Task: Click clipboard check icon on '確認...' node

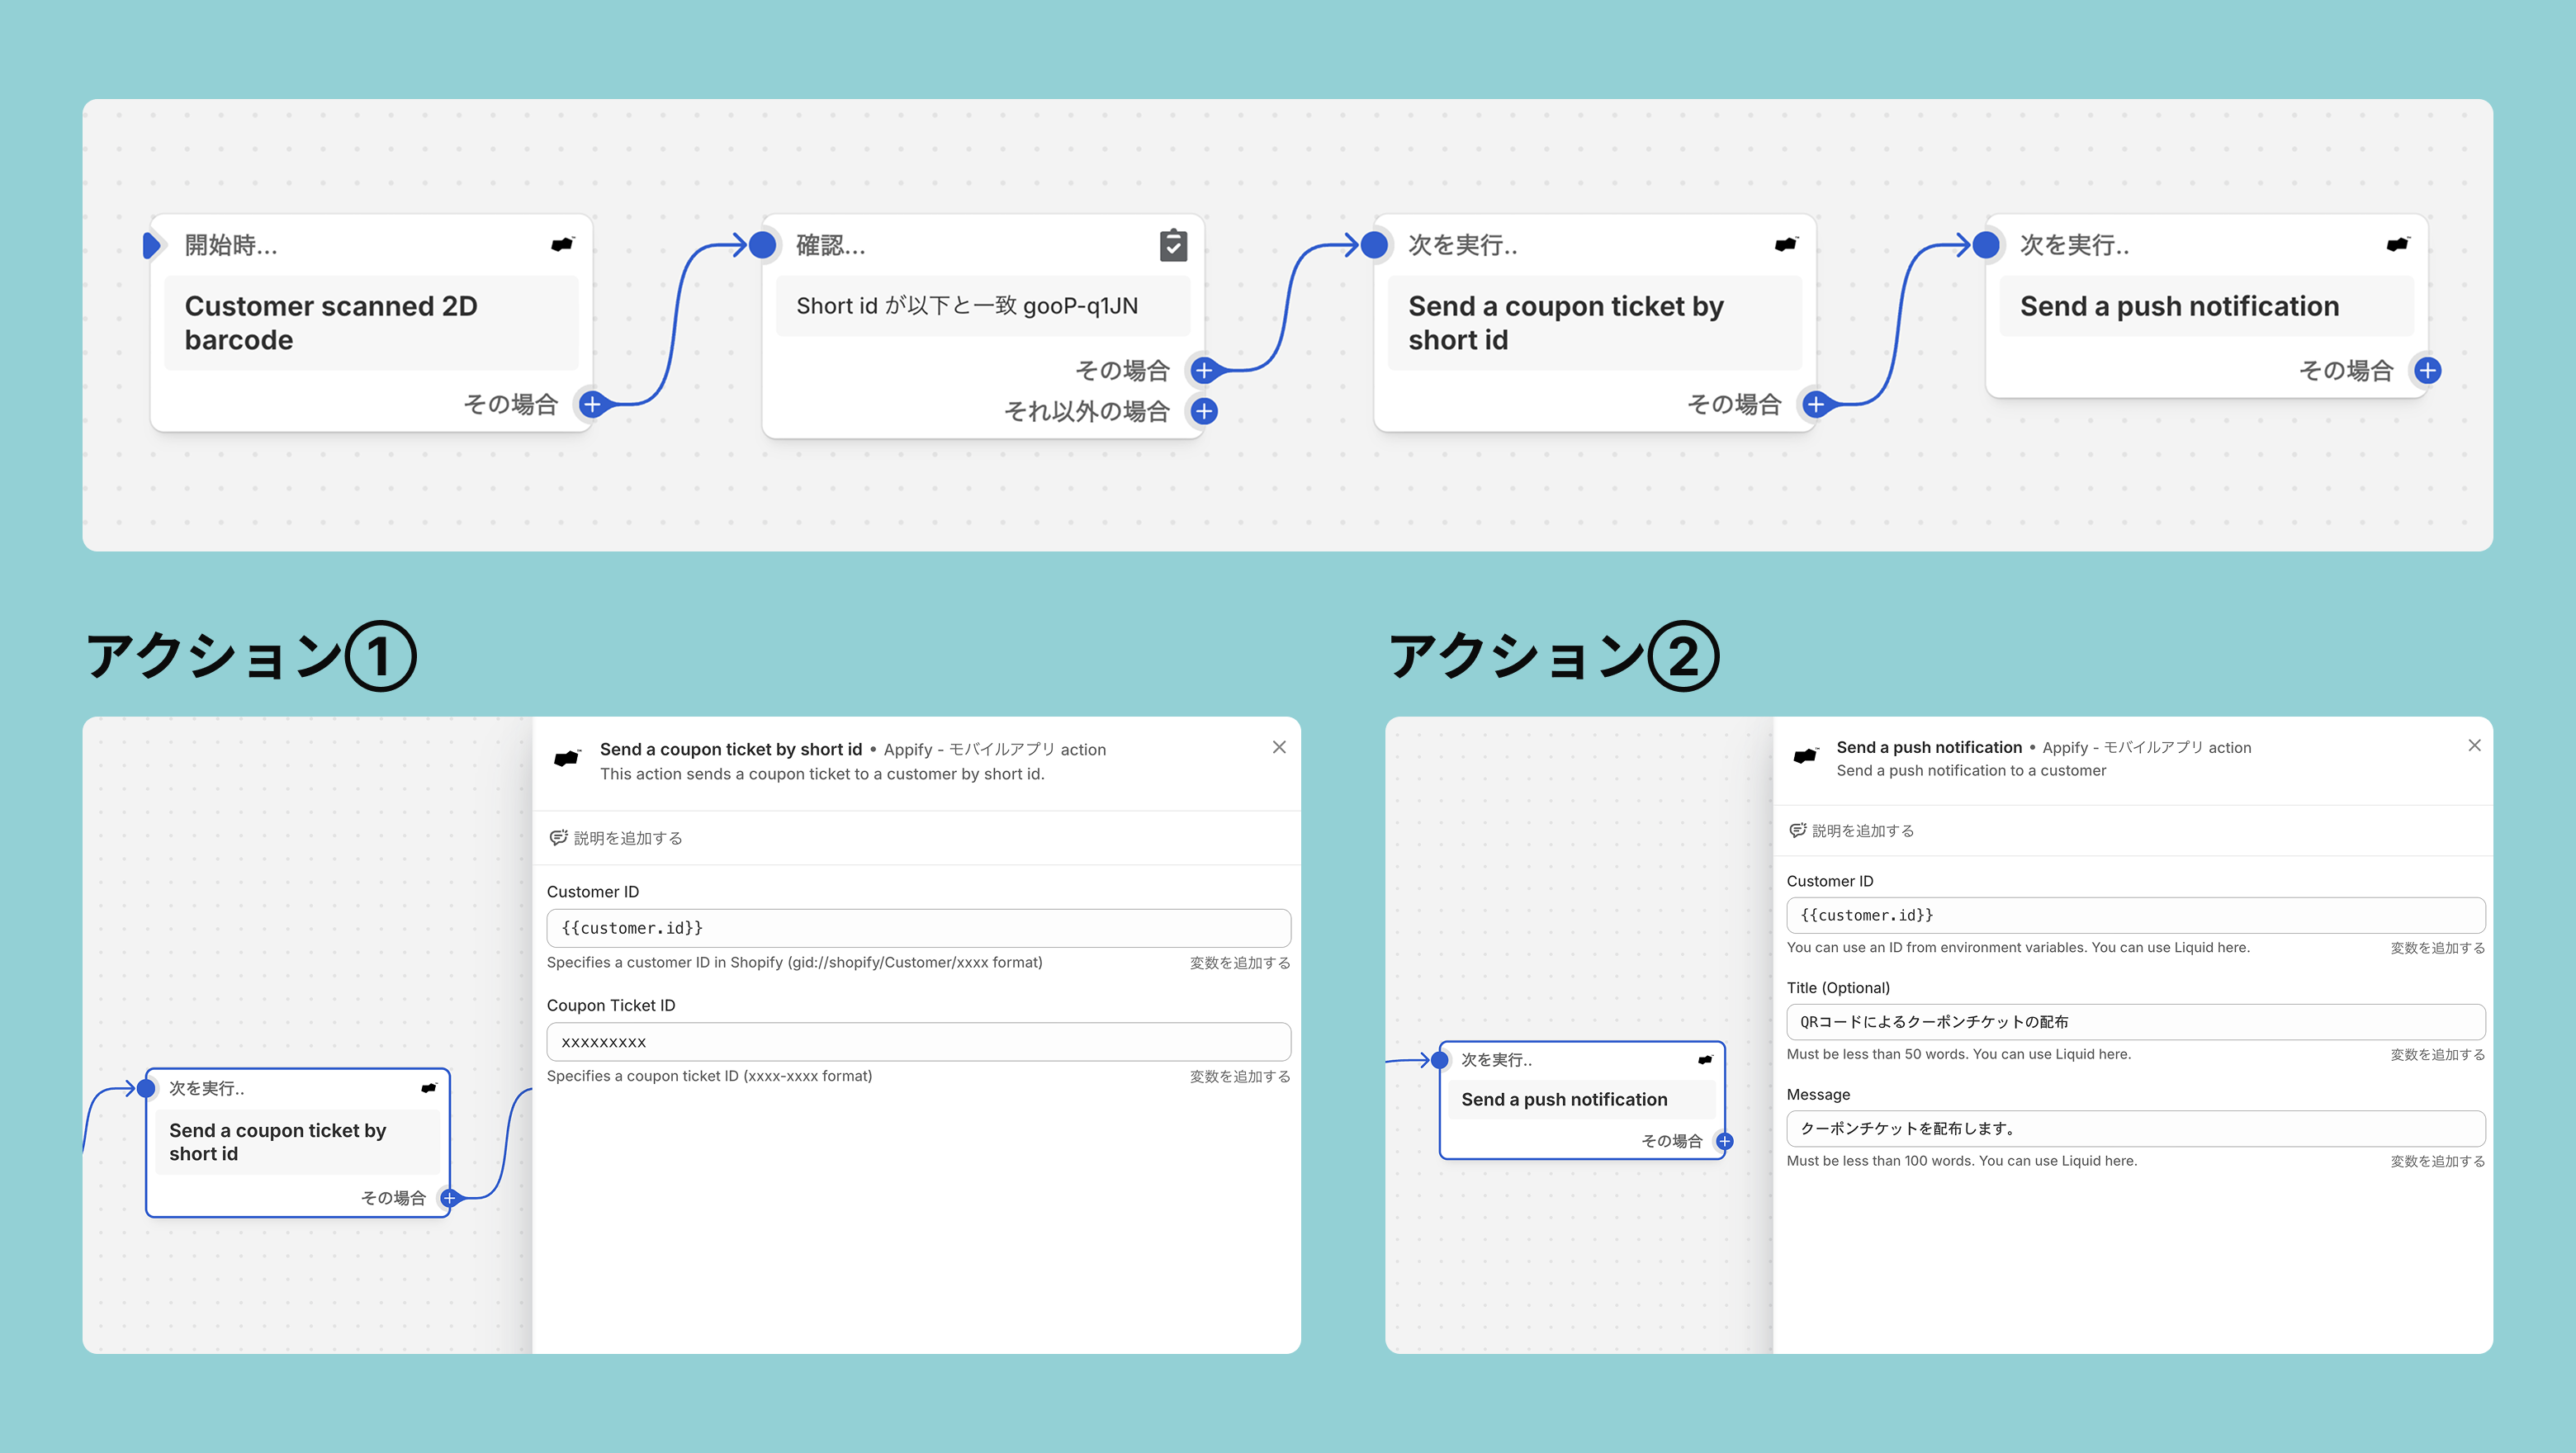Action: tap(1173, 245)
